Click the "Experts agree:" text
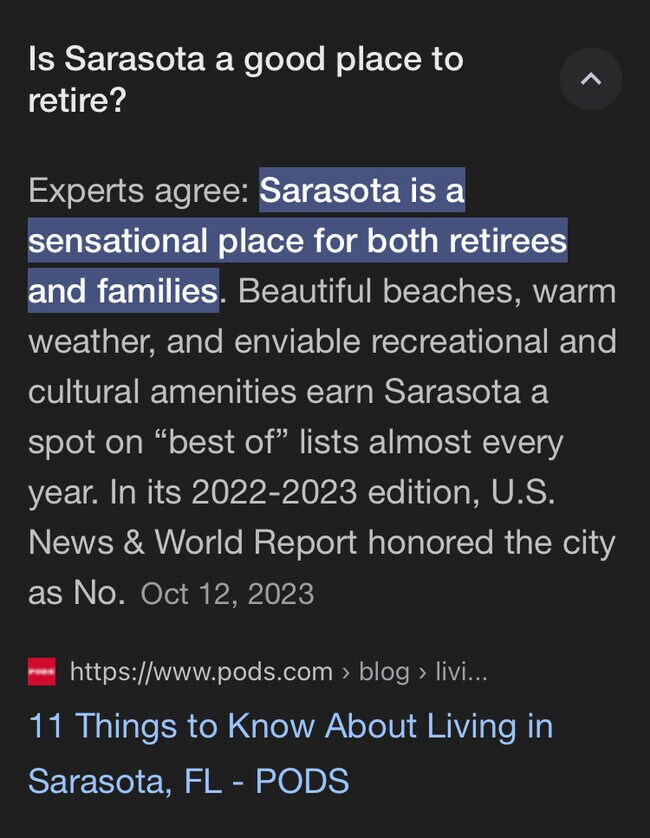Viewport: 650px width, 838px height. tap(138, 191)
